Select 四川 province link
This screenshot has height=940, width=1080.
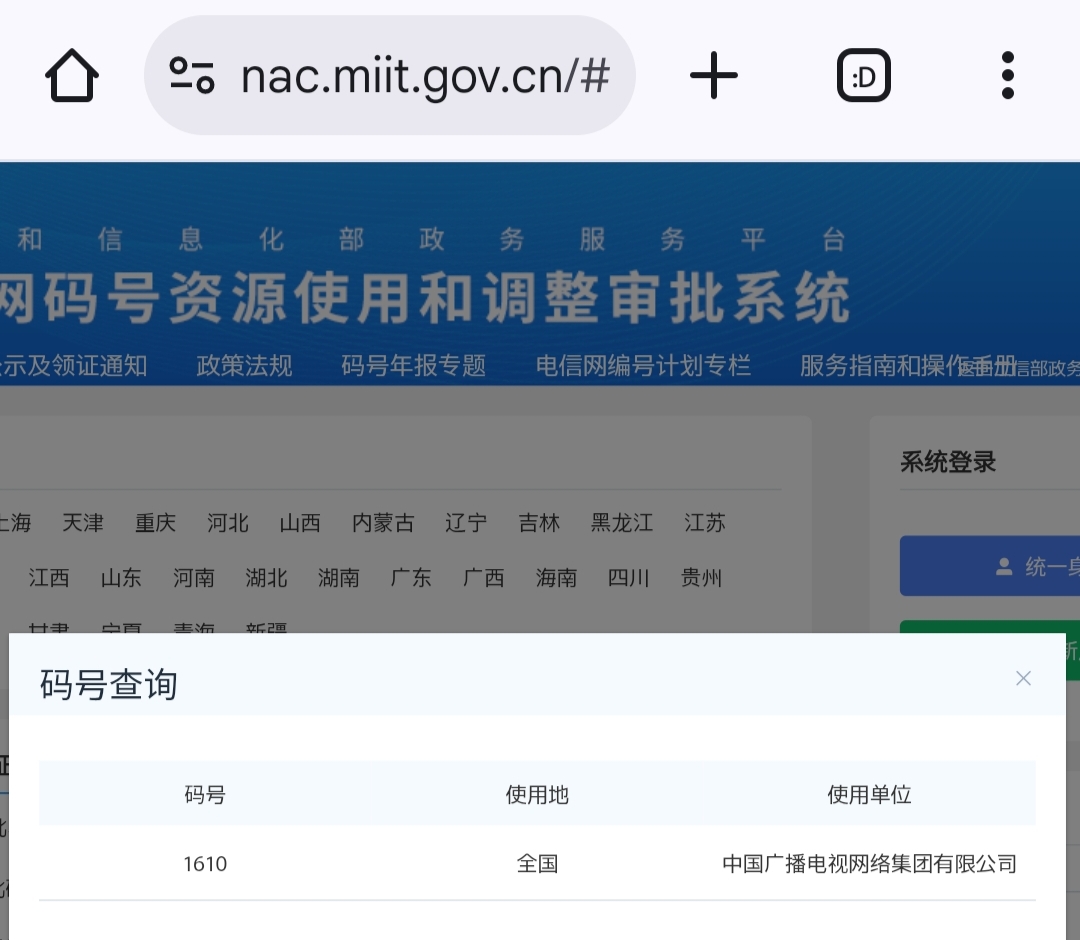(x=629, y=578)
